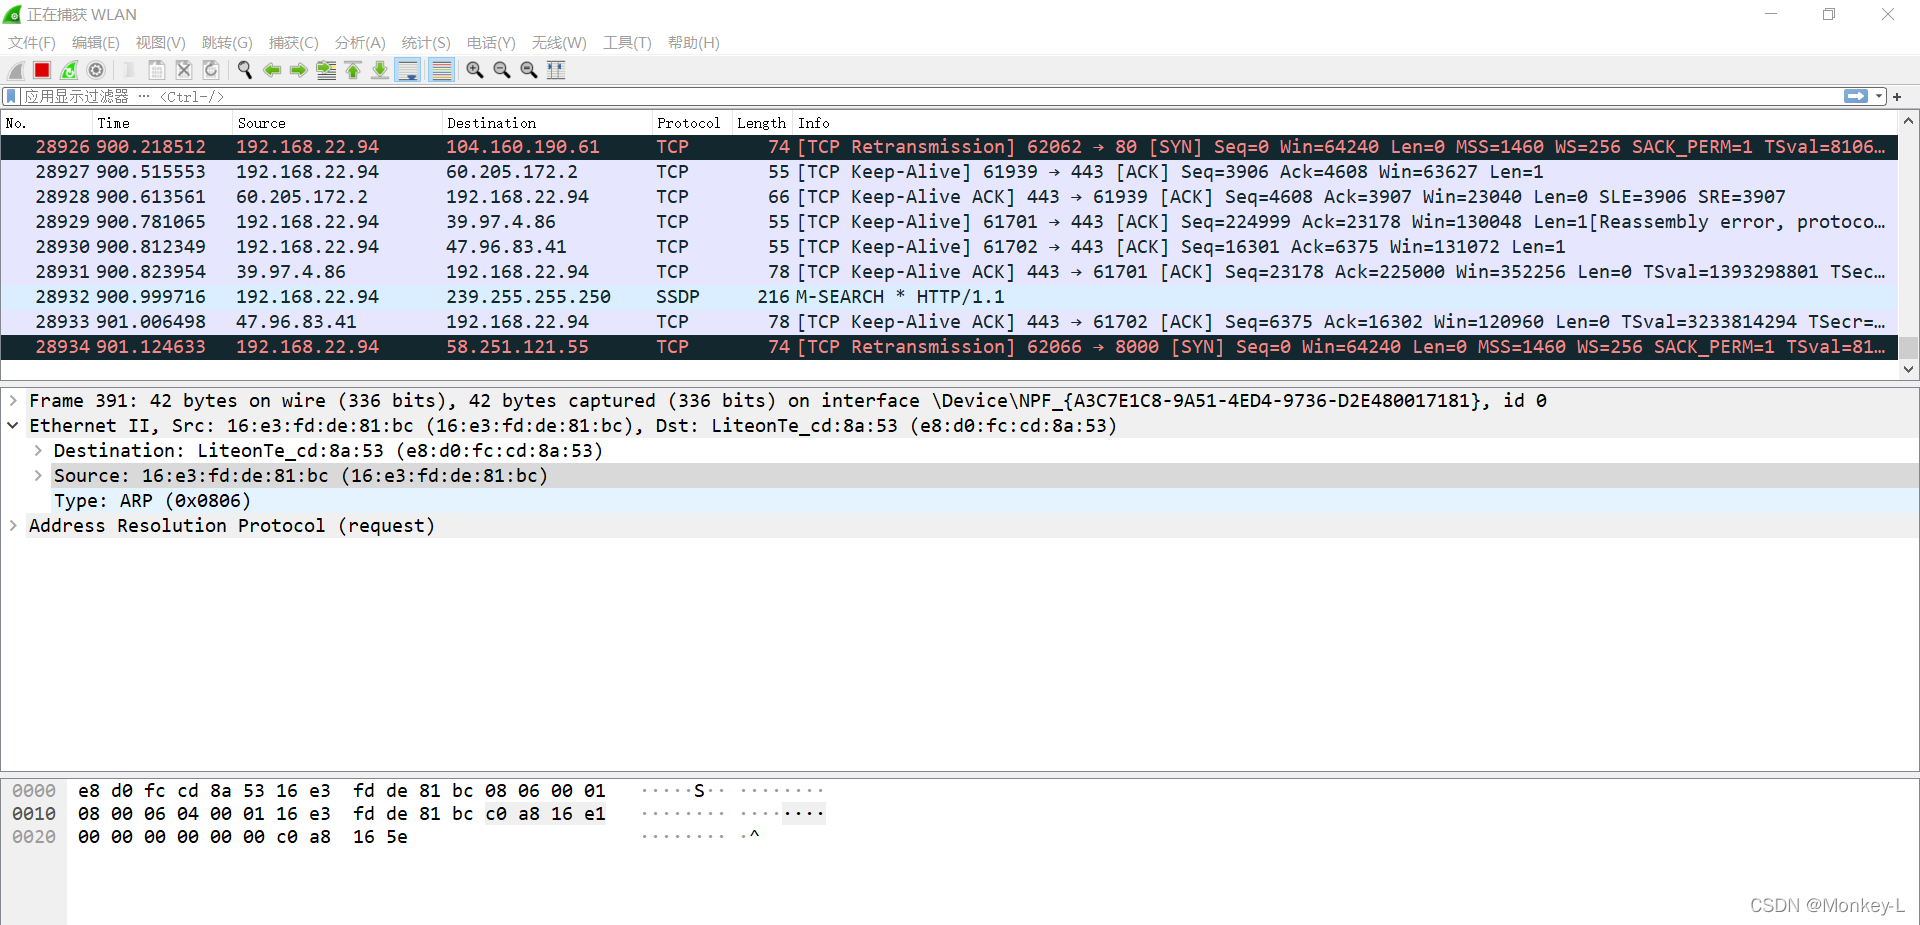1920x925 pixels.
Task: Zoom in packet text
Action: pyautogui.click(x=475, y=70)
